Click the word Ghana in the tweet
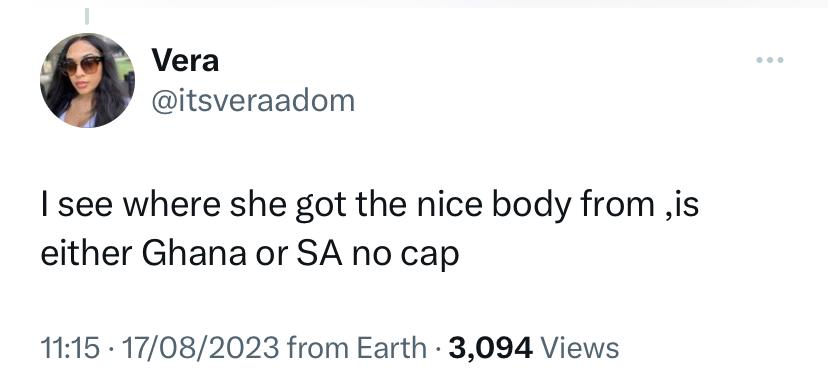This screenshot has height=380, width=828. (x=194, y=254)
